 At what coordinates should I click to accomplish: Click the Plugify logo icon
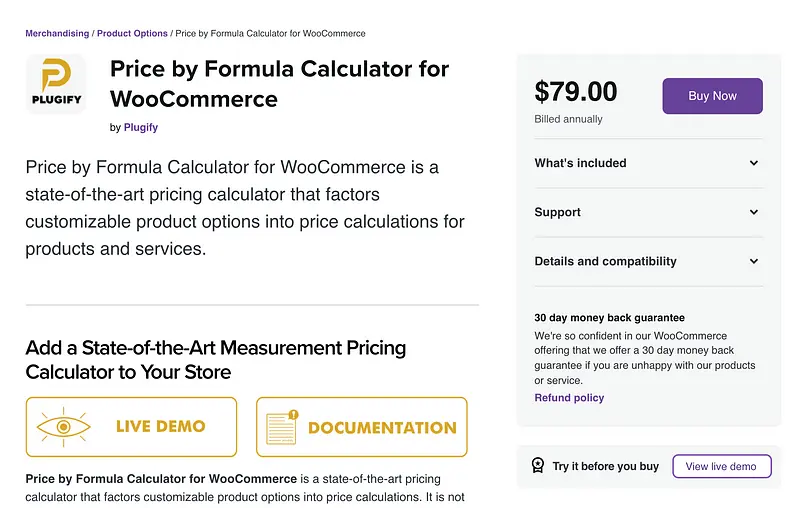click(55, 84)
